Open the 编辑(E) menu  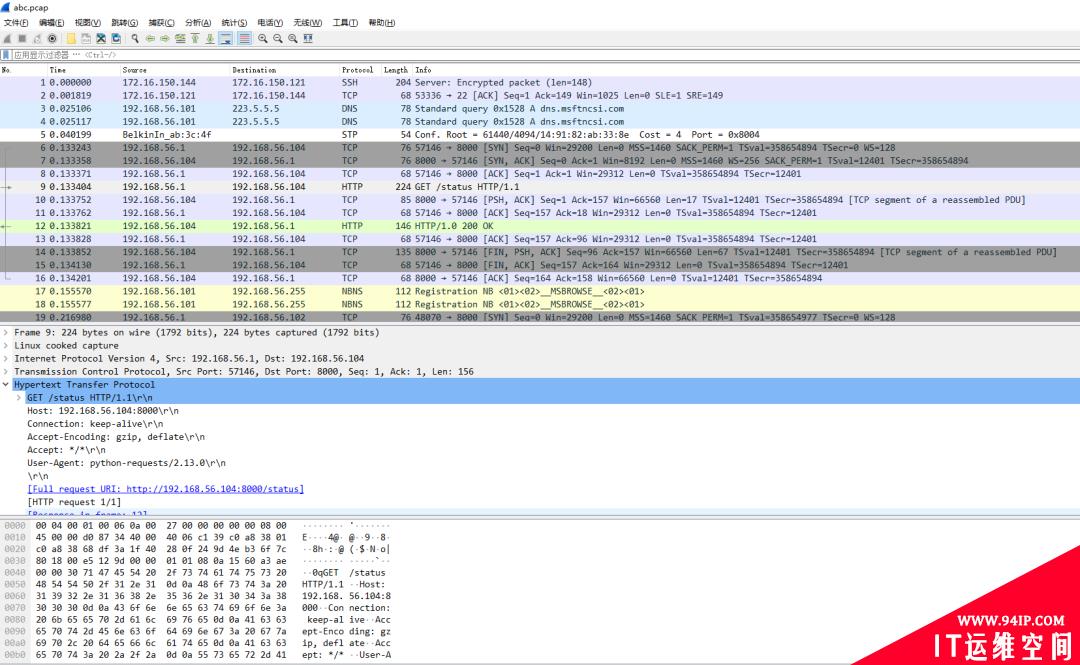pos(52,23)
